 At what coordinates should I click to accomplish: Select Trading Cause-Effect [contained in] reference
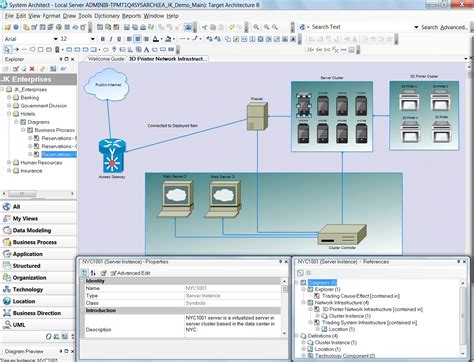[x=361, y=296]
